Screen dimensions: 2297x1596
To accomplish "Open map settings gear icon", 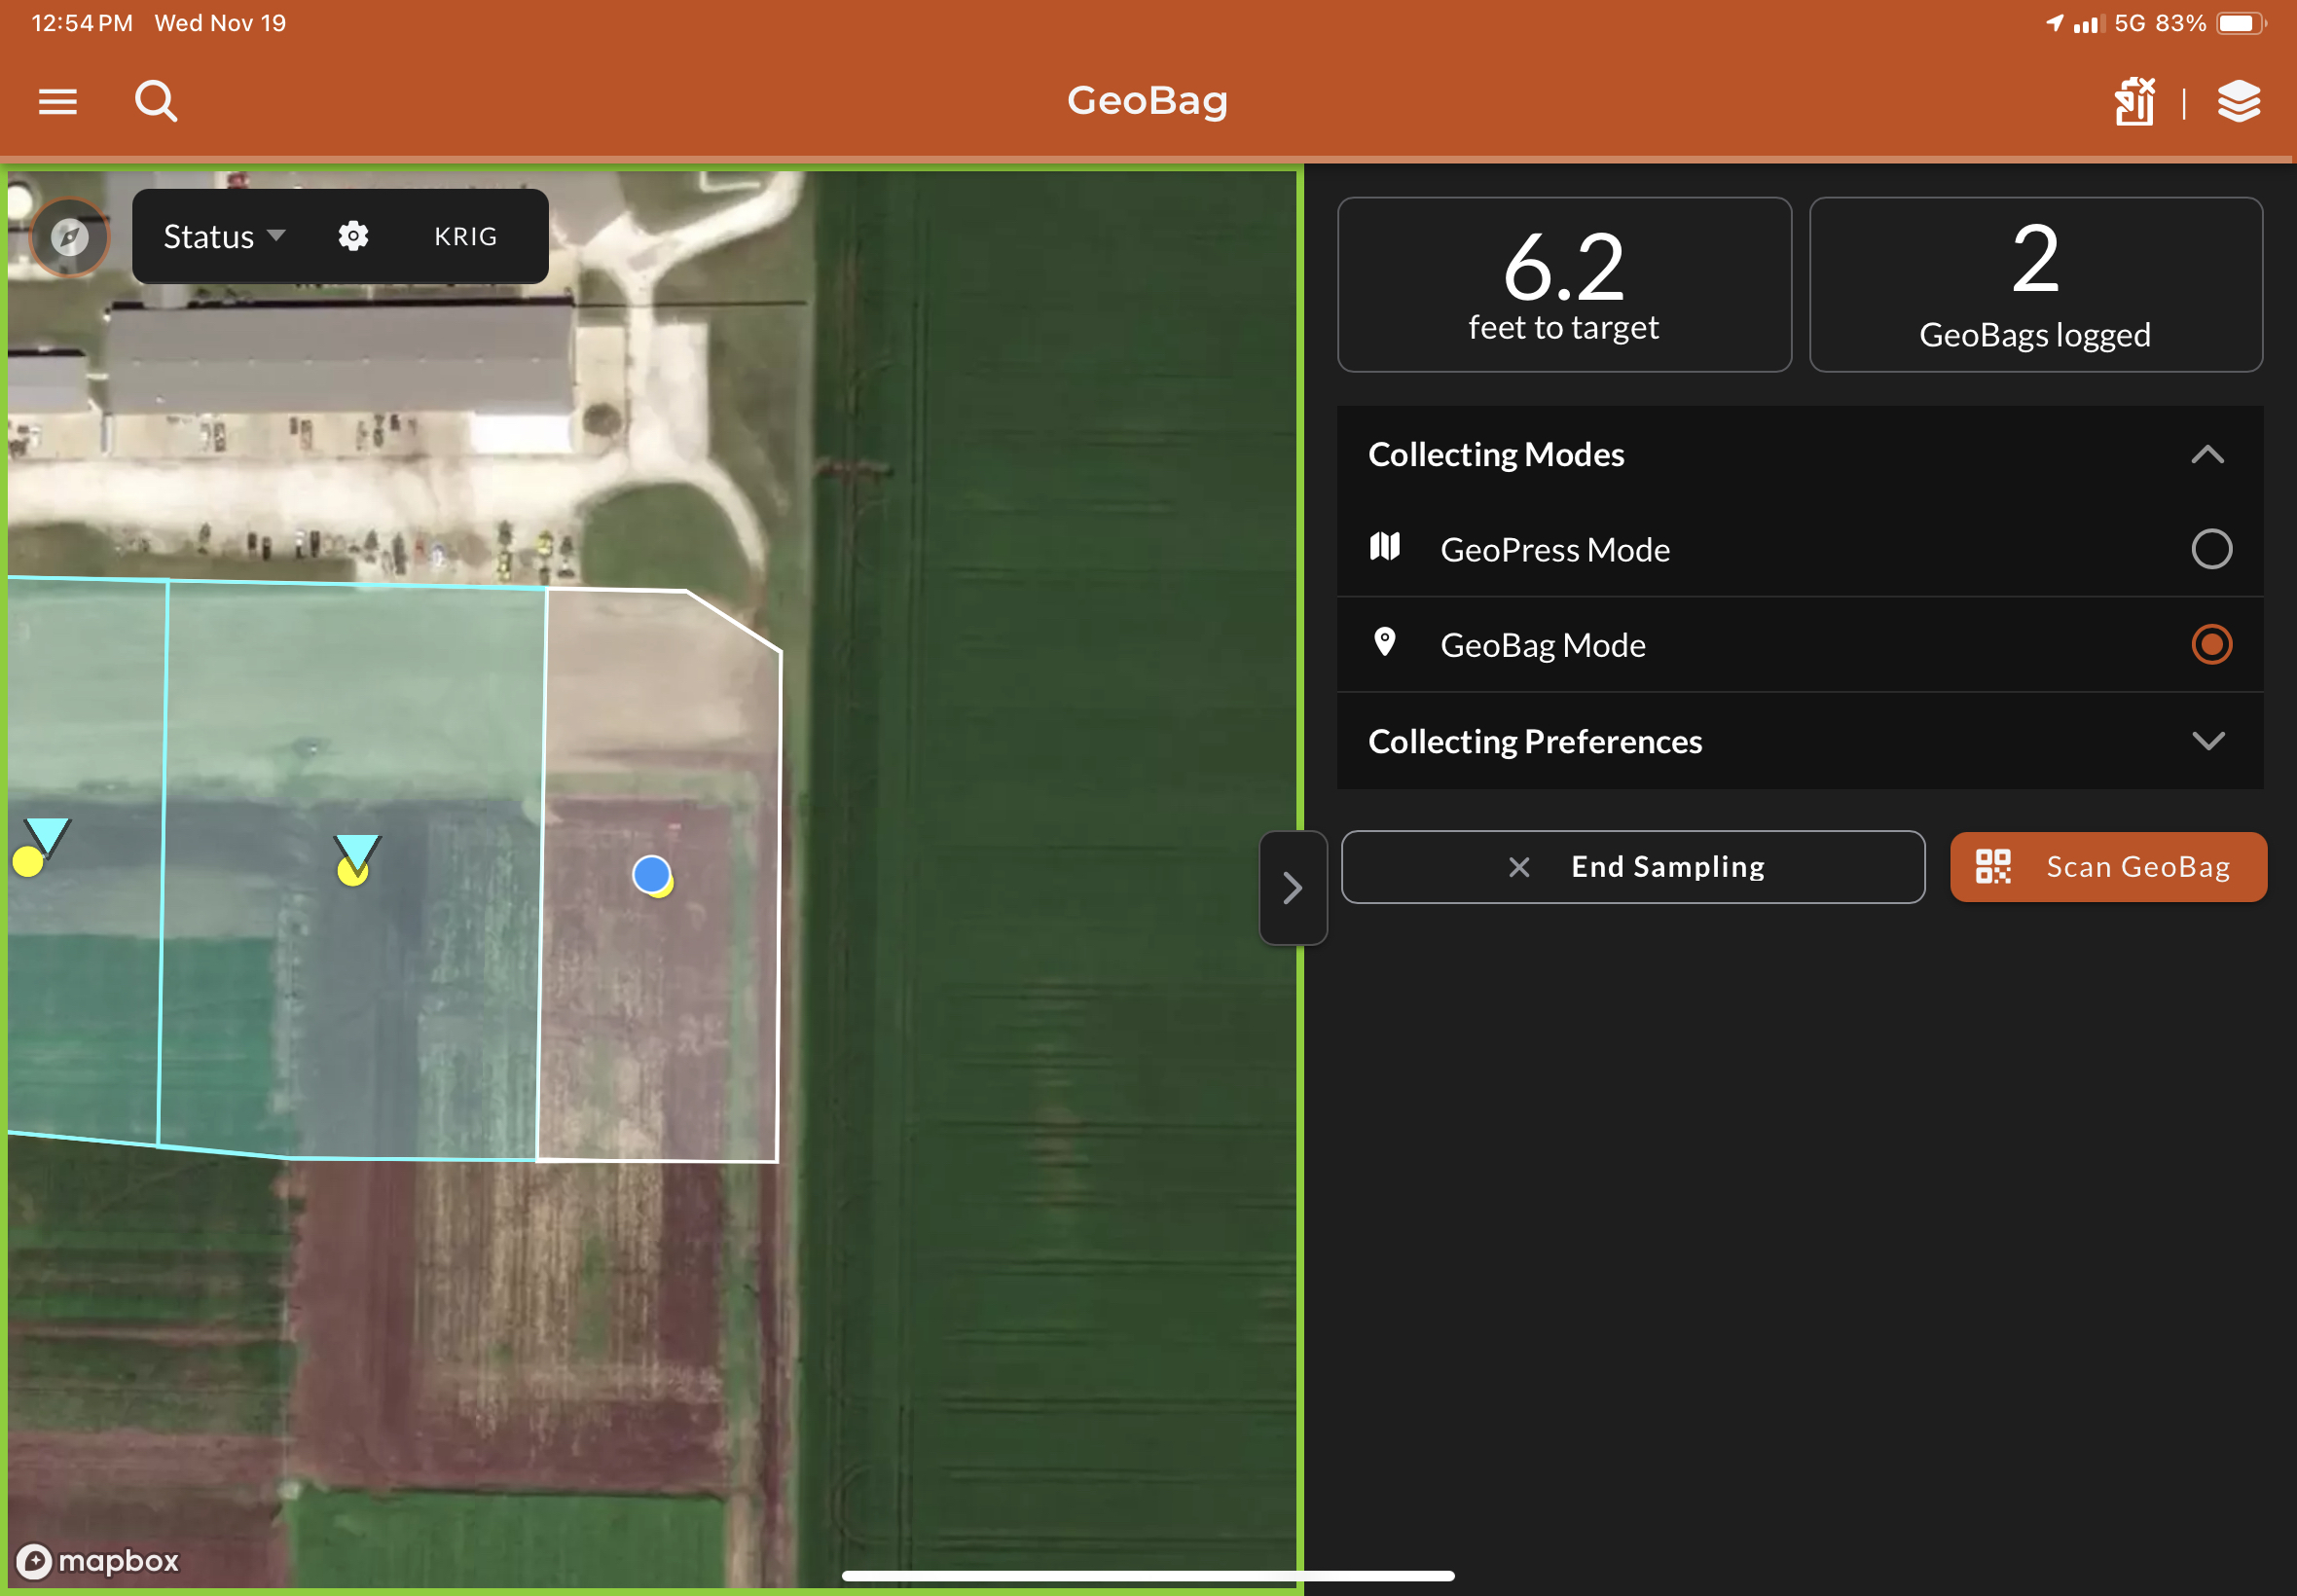I will [353, 236].
